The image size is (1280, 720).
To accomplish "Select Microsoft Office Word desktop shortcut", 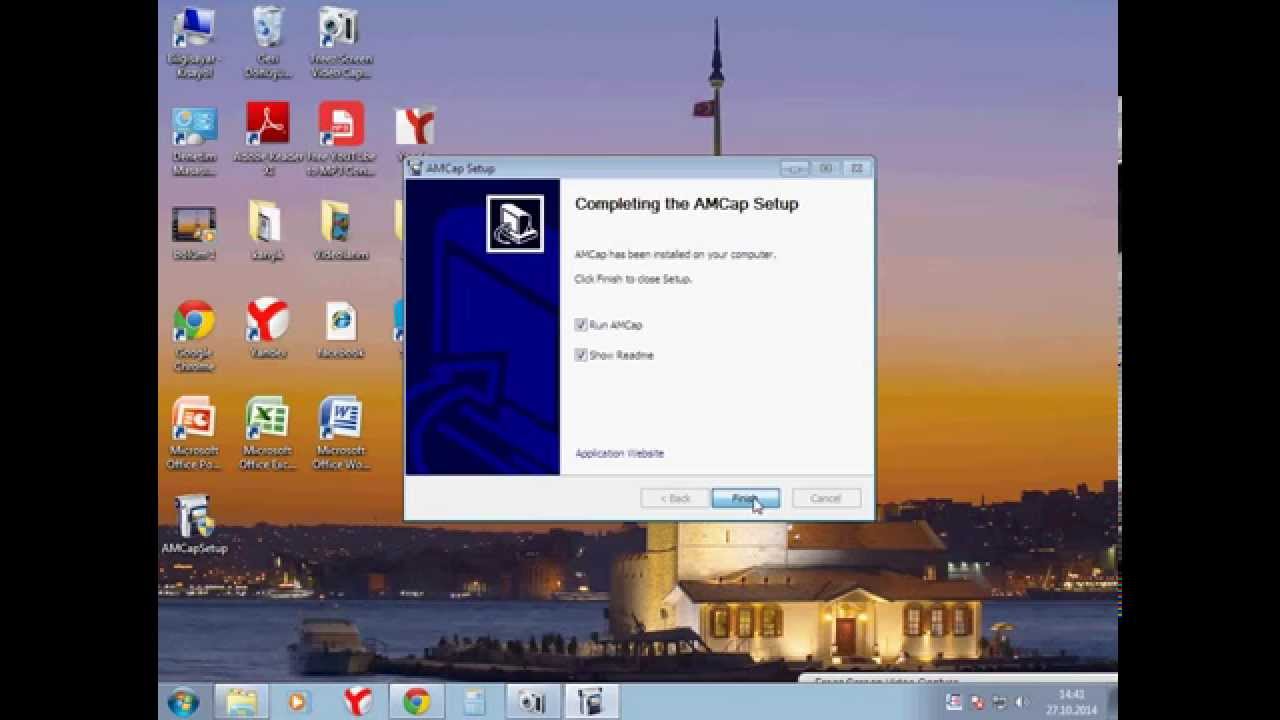I will pyautogui.click(x=341, y=433).
